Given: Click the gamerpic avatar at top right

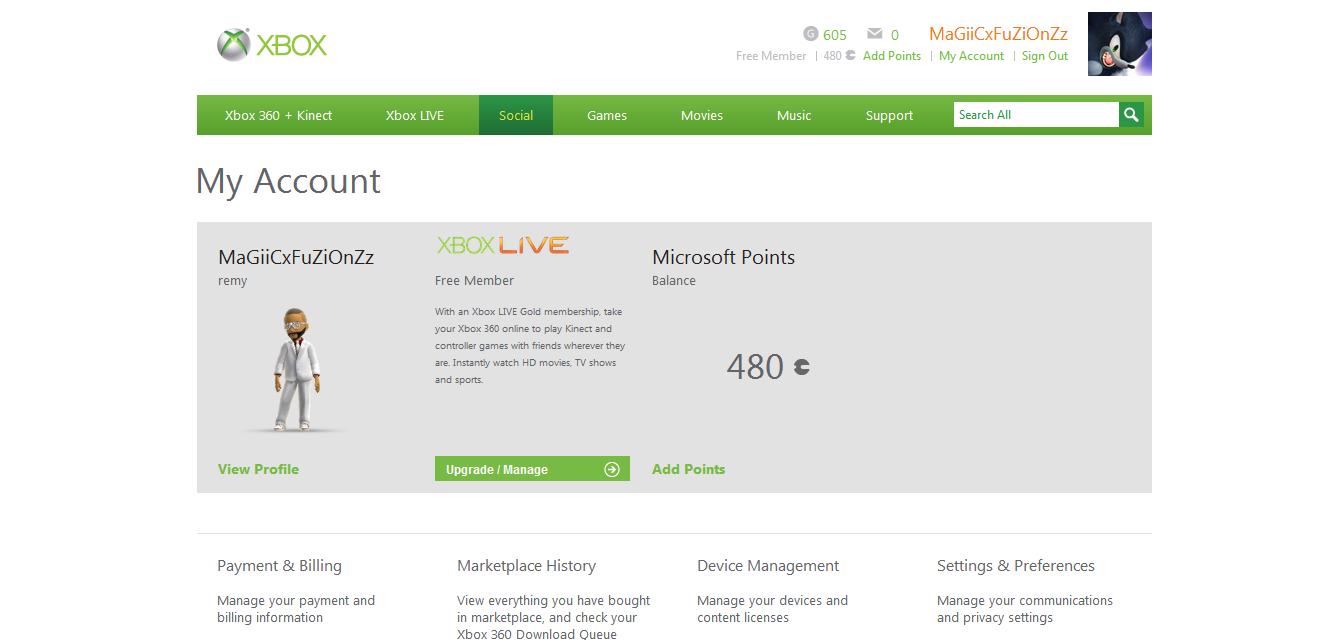Looking at the screenshot, I should (1120, 44).
